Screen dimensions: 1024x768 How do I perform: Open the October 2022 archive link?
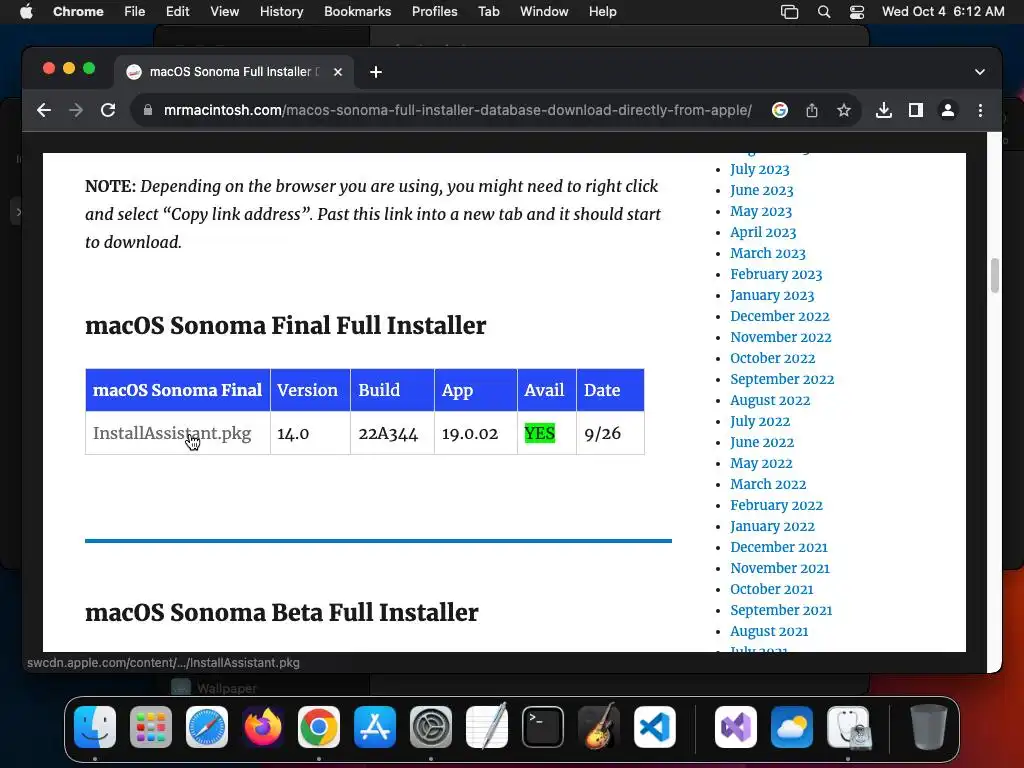pyautogui.click(x=773, y=358)
